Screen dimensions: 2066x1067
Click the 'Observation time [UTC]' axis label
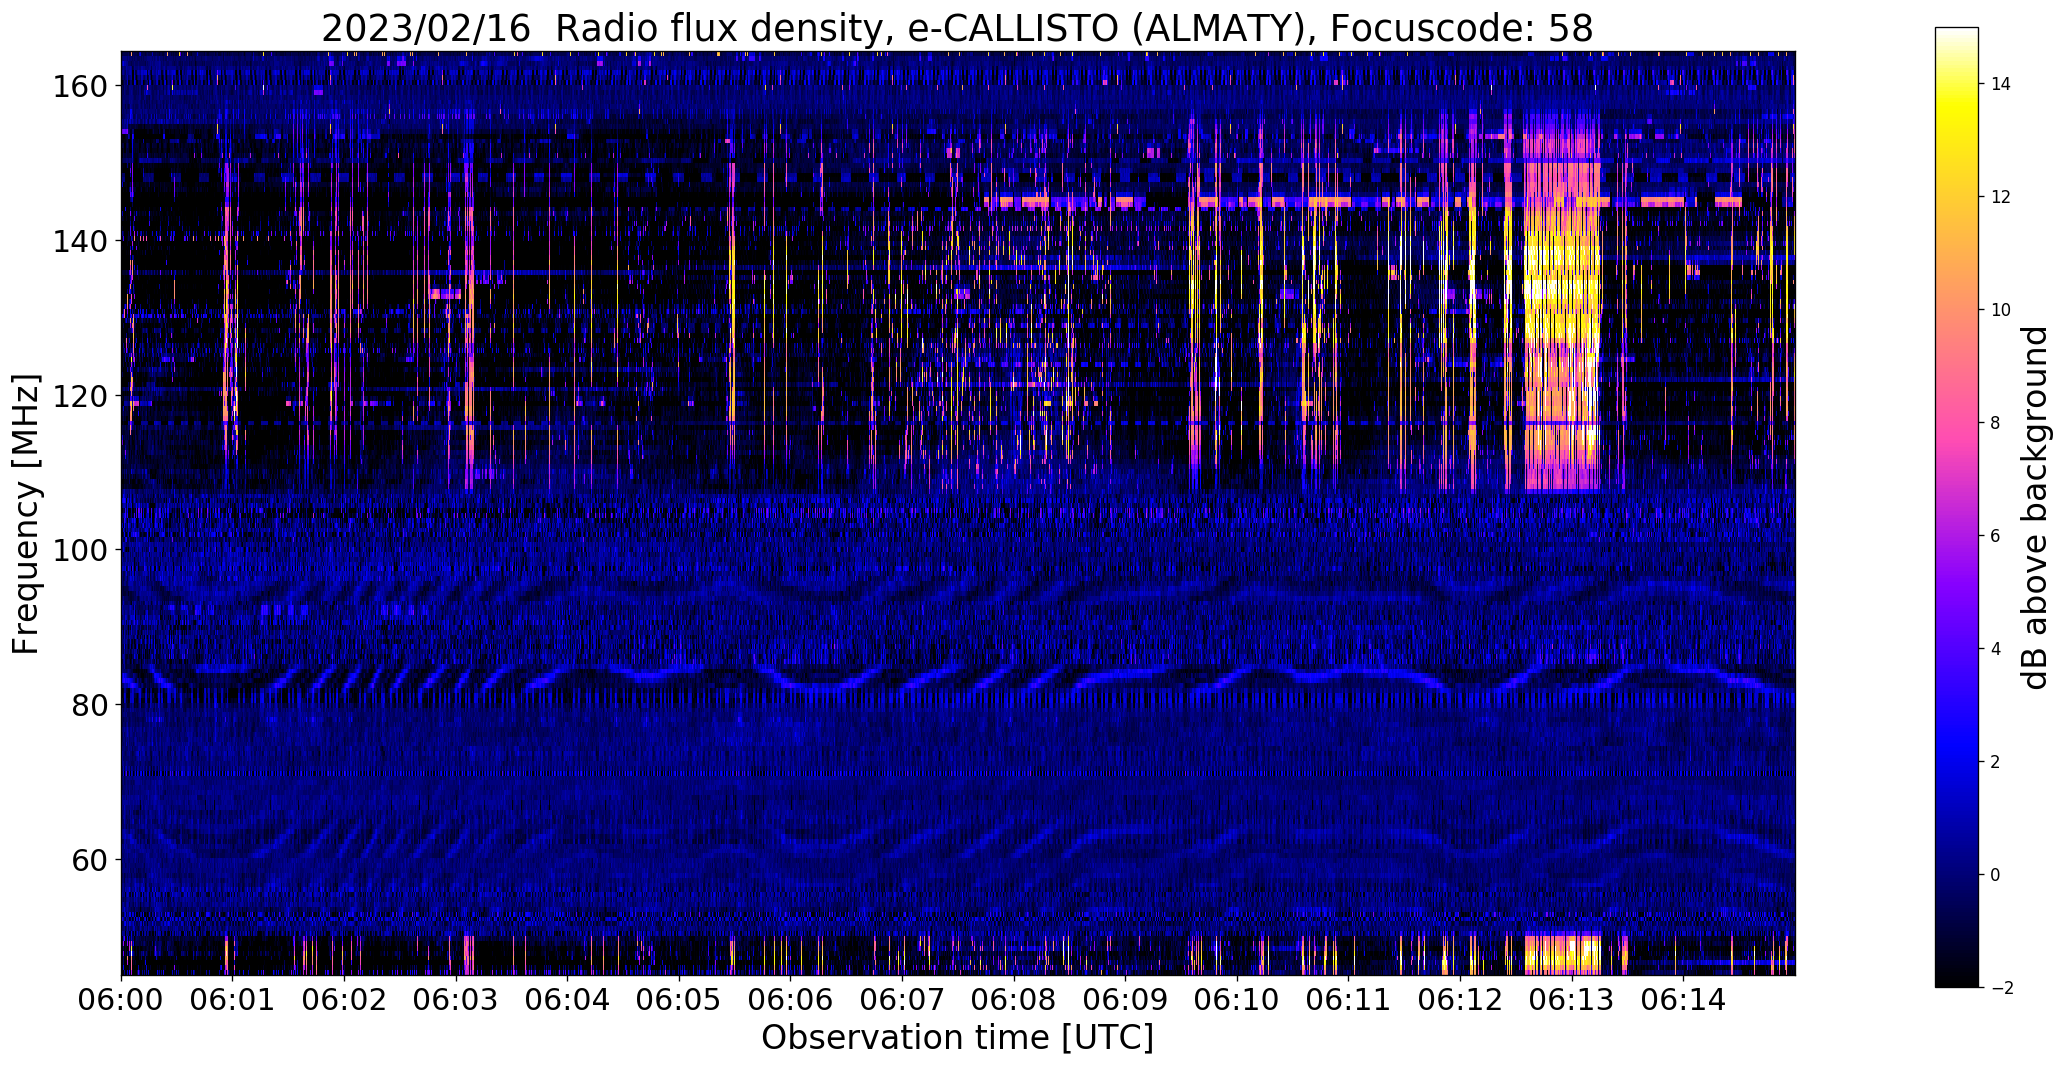point(957,1038)
